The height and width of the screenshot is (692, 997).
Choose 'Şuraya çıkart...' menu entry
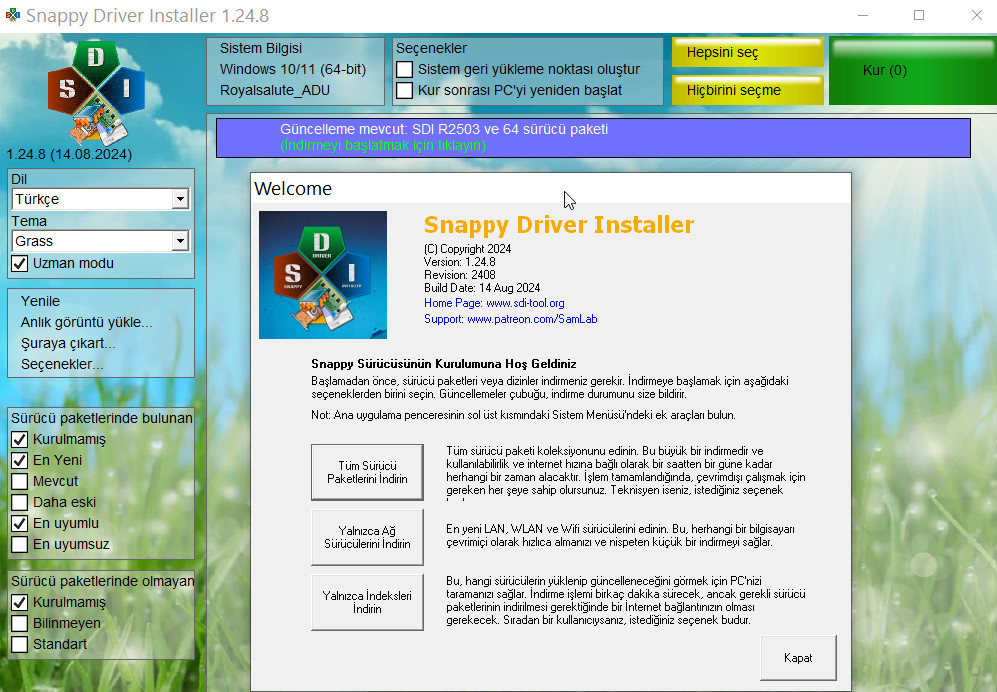pos(68,343)
